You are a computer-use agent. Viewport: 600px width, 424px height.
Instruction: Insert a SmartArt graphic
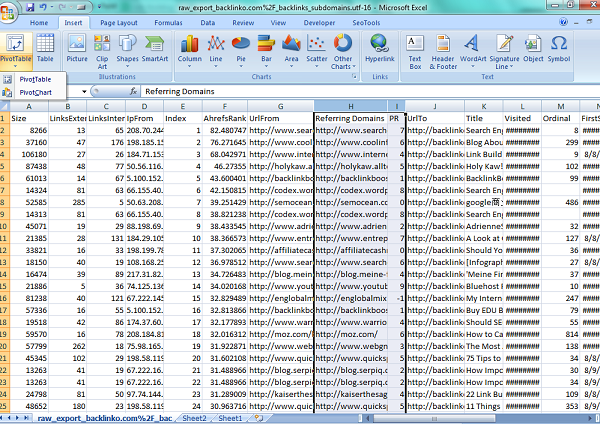155,50
